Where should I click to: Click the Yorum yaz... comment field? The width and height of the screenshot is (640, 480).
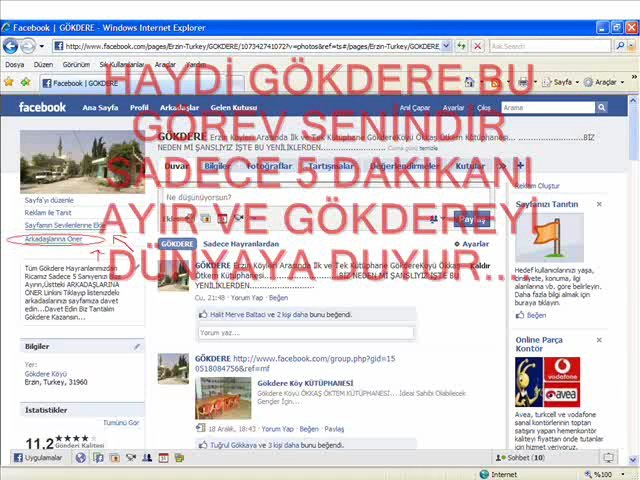pyautogui.click(x=306, y=333)
